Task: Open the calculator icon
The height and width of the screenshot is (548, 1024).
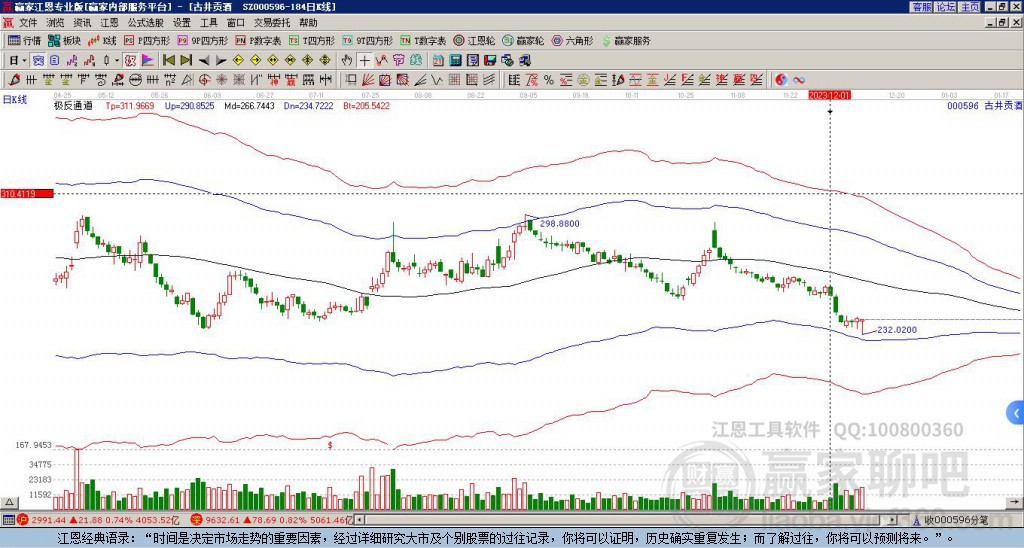Action: (455, 60)
